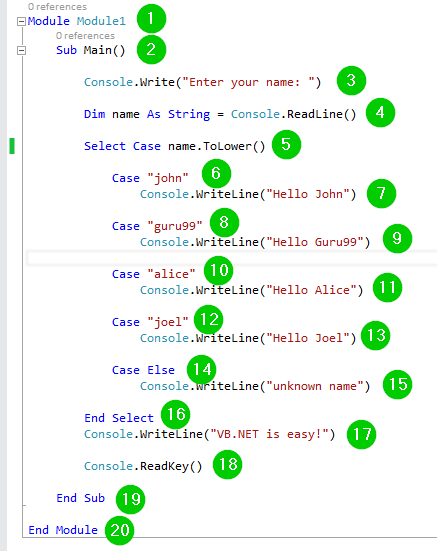Collapse the Module Module1 code block
This screenshot has width=437, height=551.
[21, 22]
